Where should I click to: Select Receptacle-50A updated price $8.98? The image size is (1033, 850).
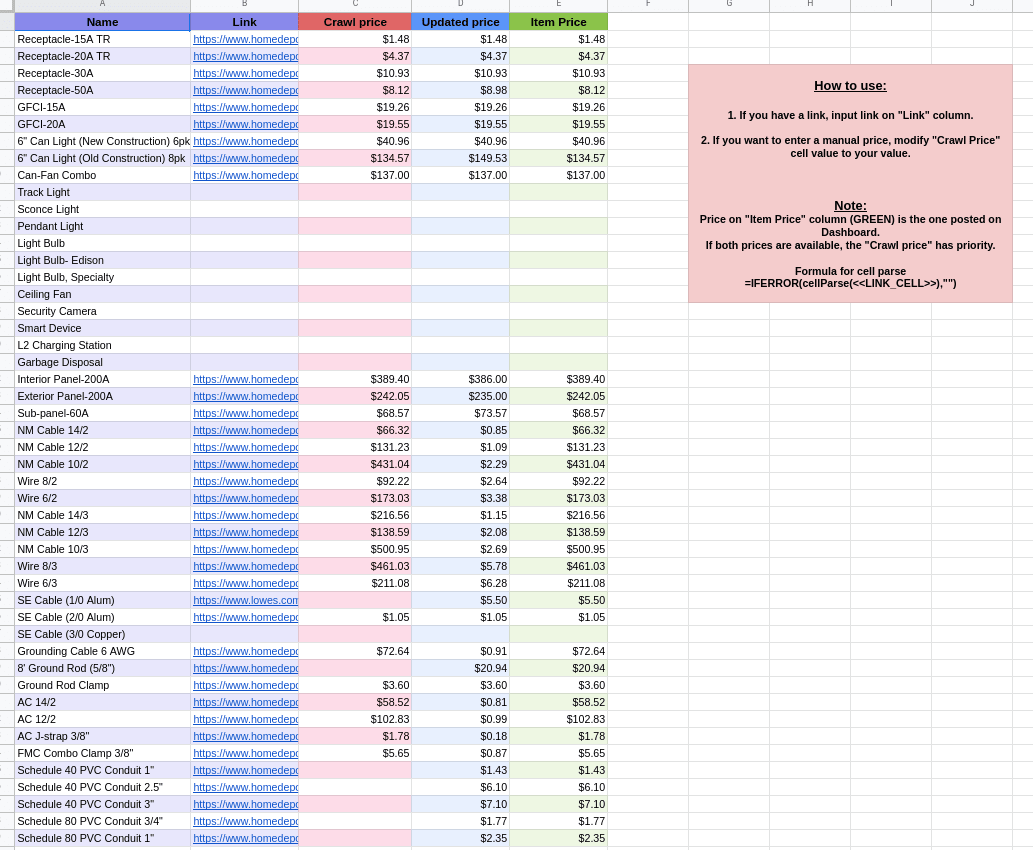point(461,90)
